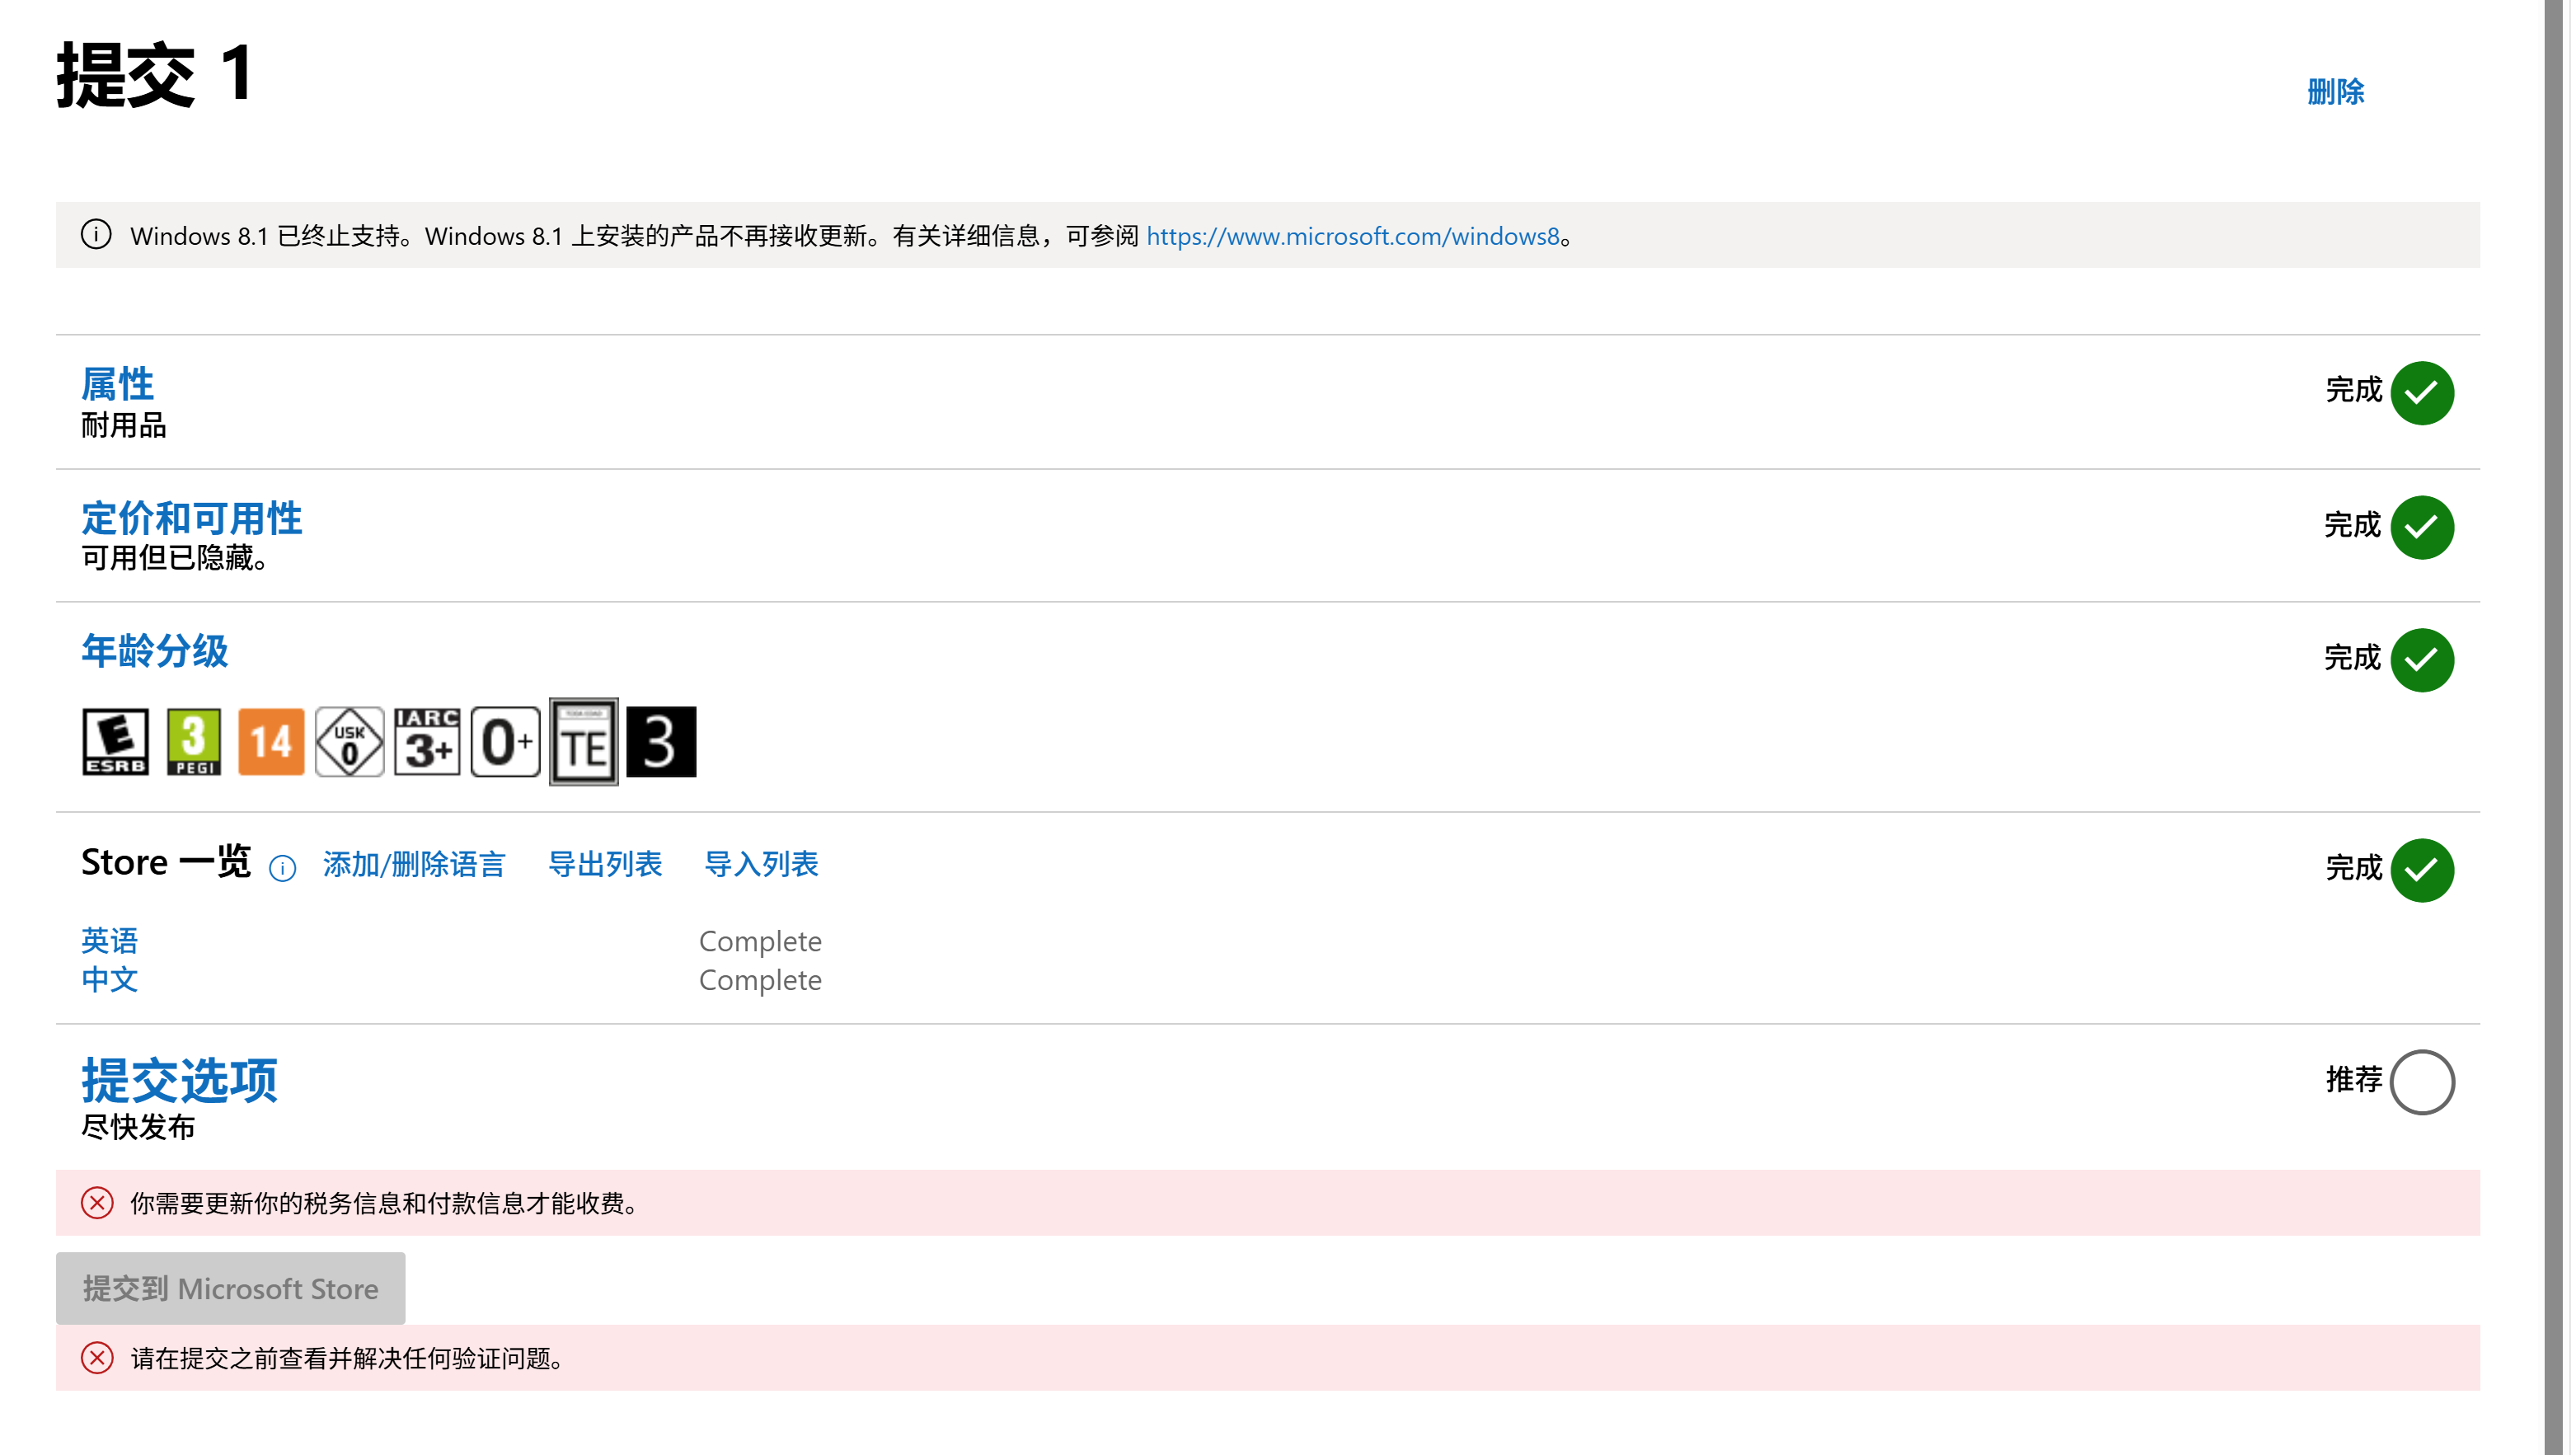Click the 完成 label for 年龄分级

point(2353,658)
